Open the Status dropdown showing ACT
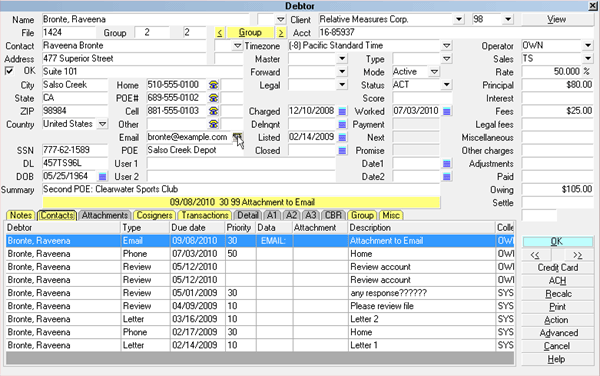 [x=446, y=85]
